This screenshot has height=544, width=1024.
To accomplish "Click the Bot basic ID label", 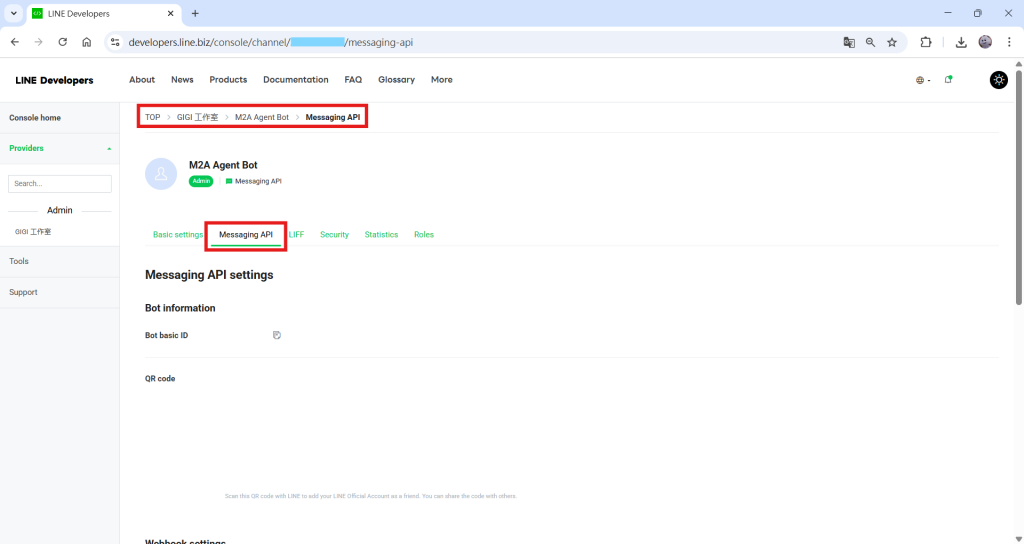I will tap(167, 336).
